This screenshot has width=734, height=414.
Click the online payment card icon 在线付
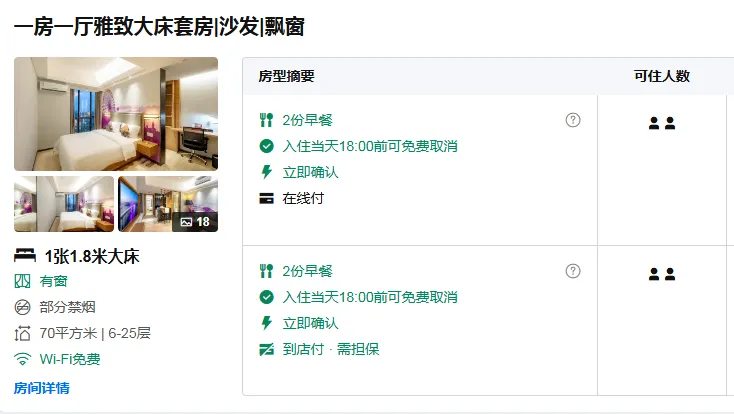tap(266, 199)
